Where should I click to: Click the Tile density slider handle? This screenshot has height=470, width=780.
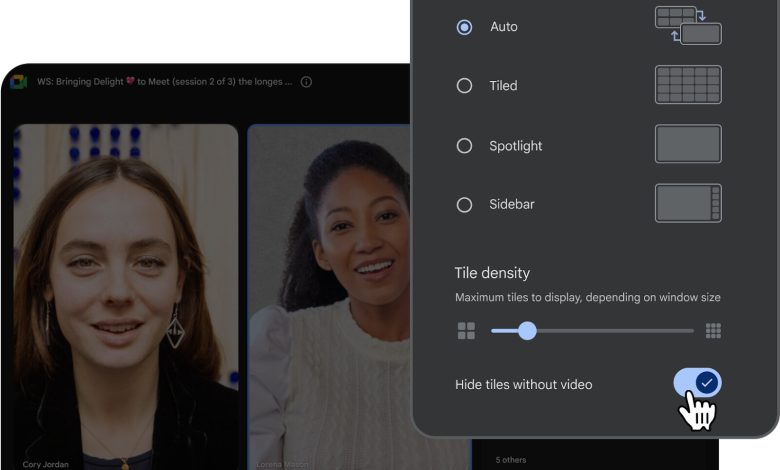(x=527, y=331)
